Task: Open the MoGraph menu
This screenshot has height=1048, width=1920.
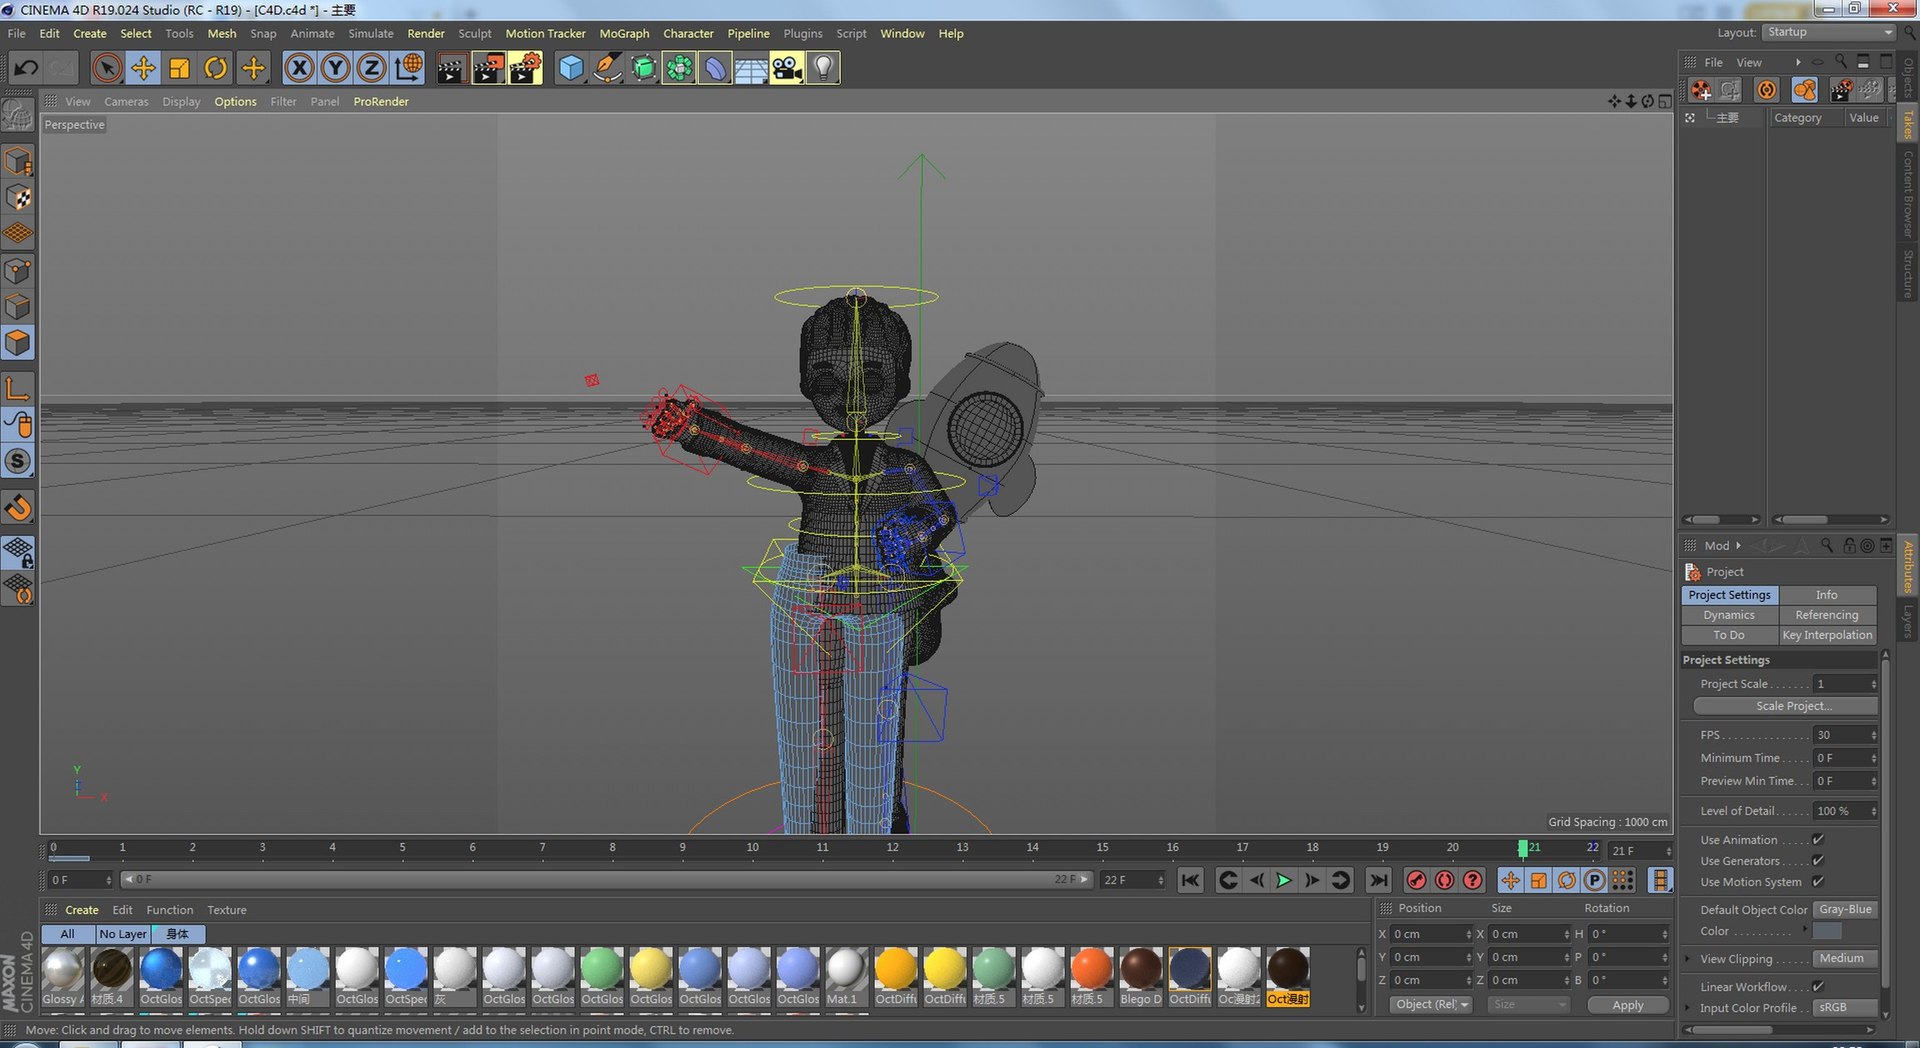Action: [624, 34]
